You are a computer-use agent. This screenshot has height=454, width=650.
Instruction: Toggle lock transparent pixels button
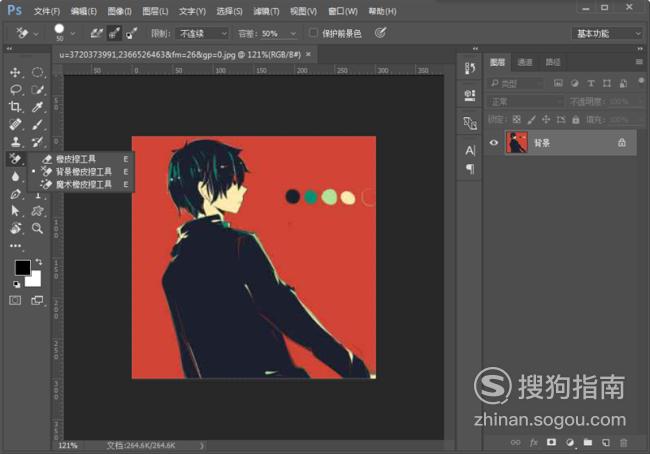517,120
